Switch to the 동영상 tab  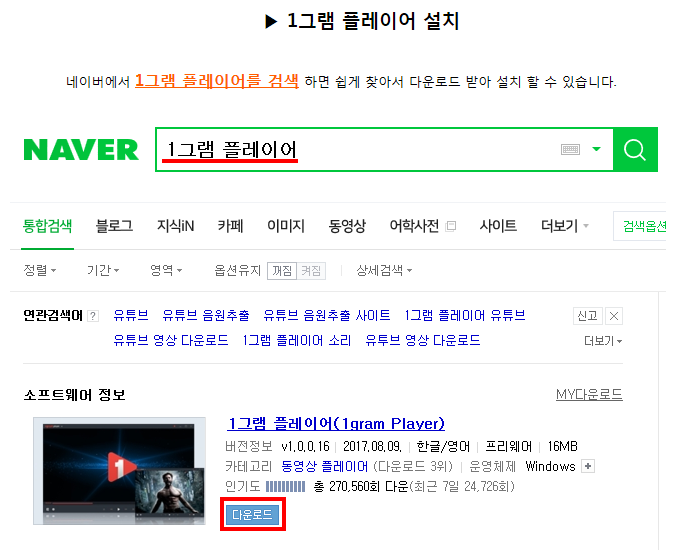pos(347,226)
